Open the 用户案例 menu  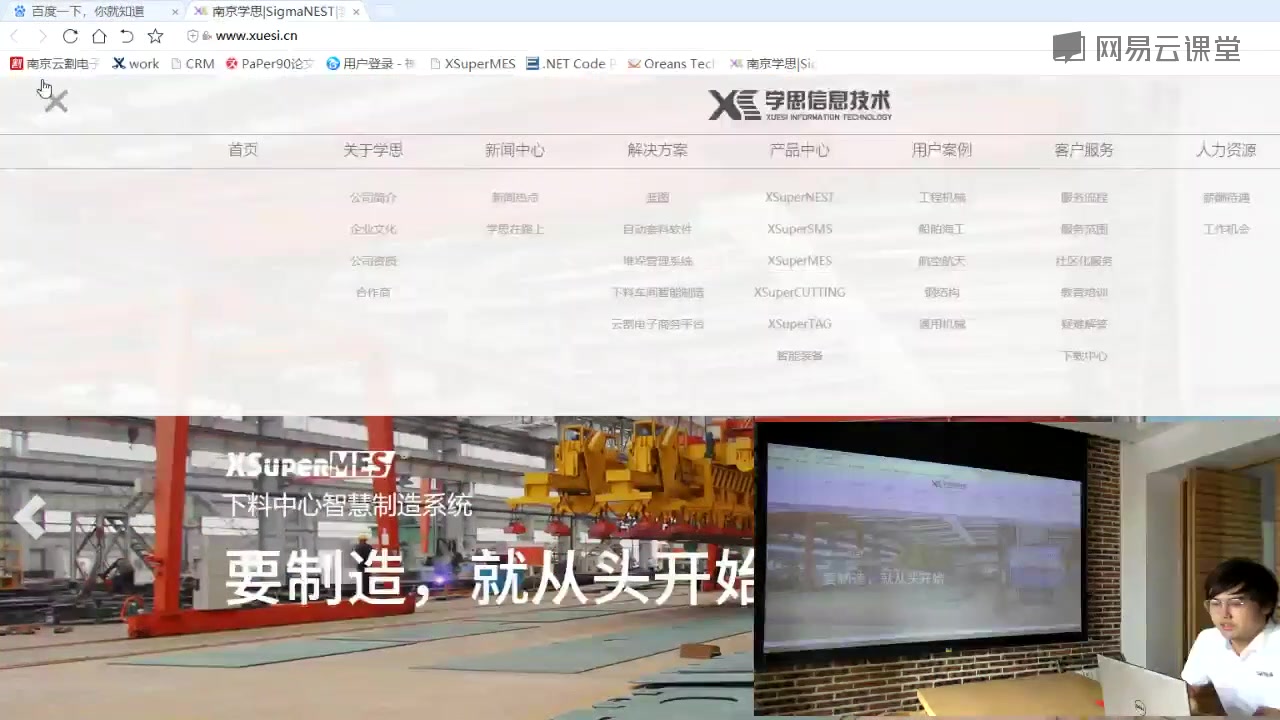point(941,150)
